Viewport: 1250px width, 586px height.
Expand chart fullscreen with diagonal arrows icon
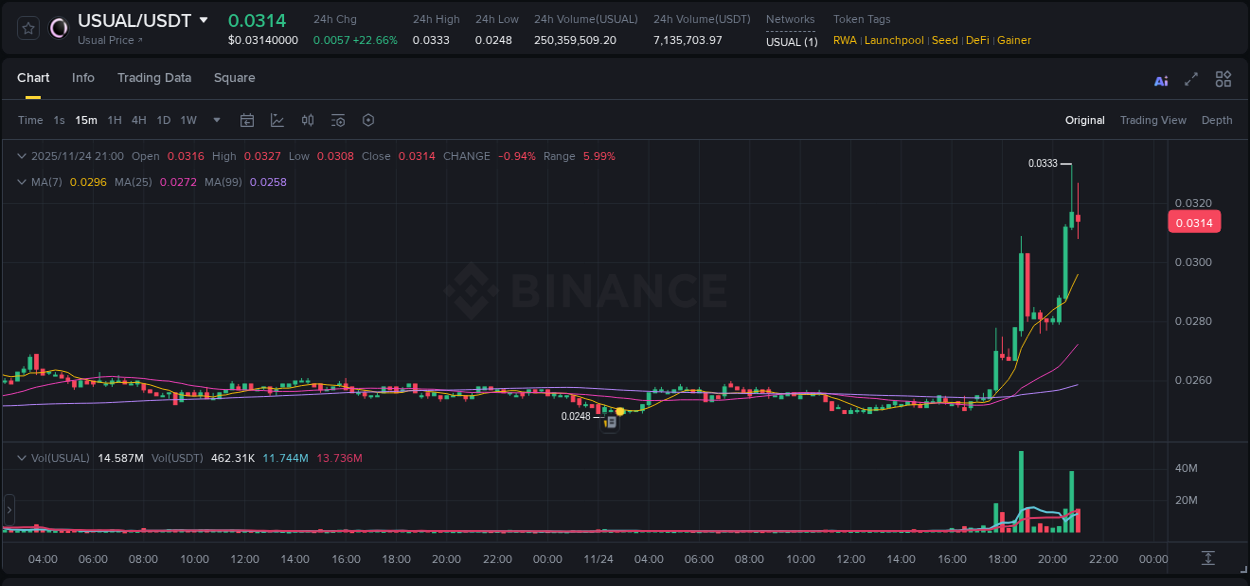pos(1190,79)
